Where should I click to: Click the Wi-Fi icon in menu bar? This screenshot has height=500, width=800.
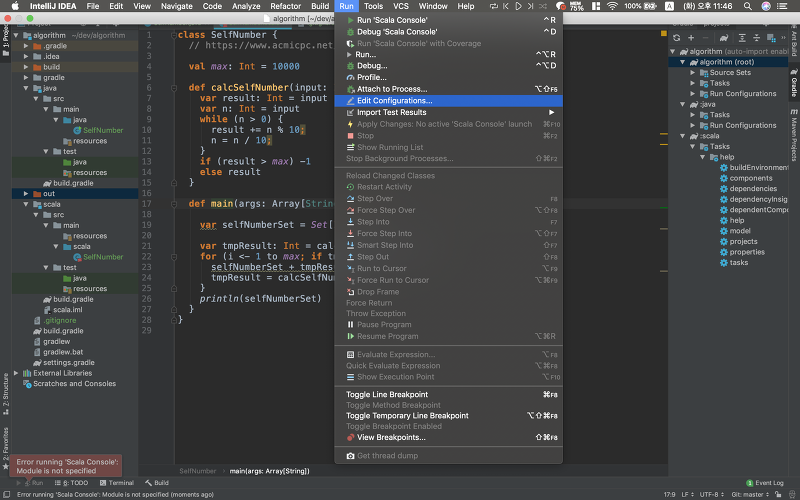612,6
